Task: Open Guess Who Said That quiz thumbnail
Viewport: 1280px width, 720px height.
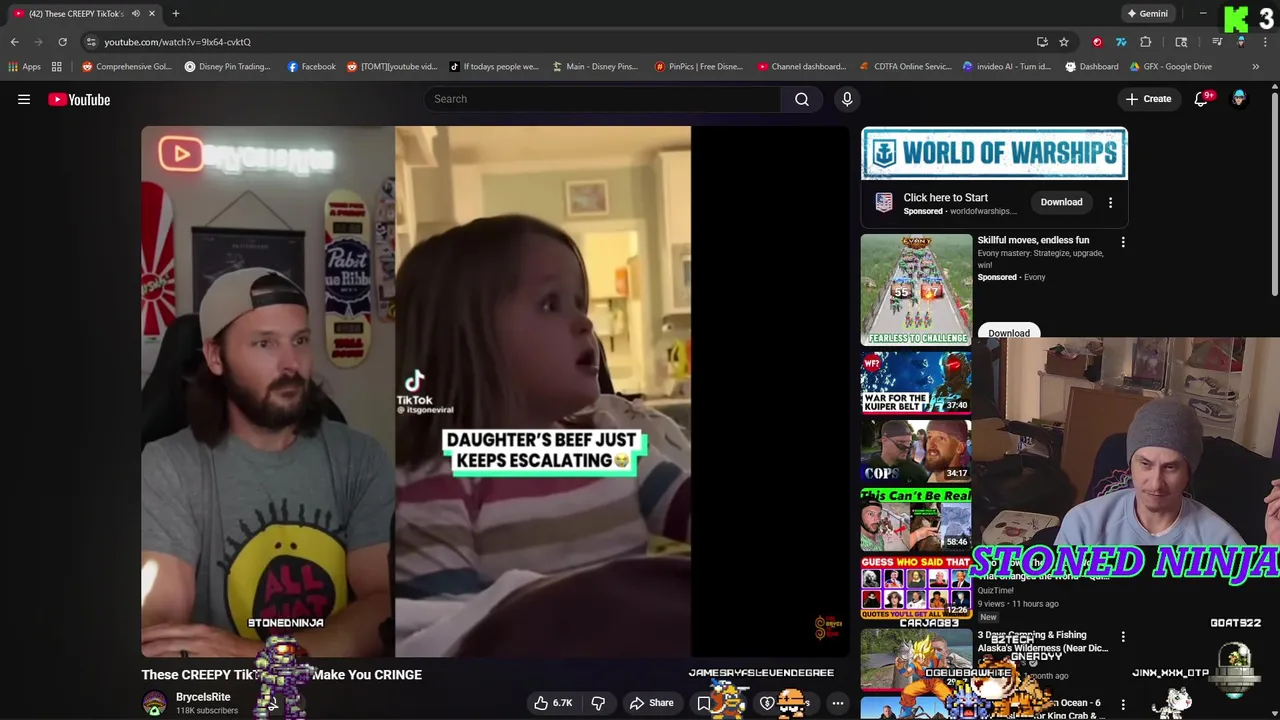Action: tap(916, 588)
